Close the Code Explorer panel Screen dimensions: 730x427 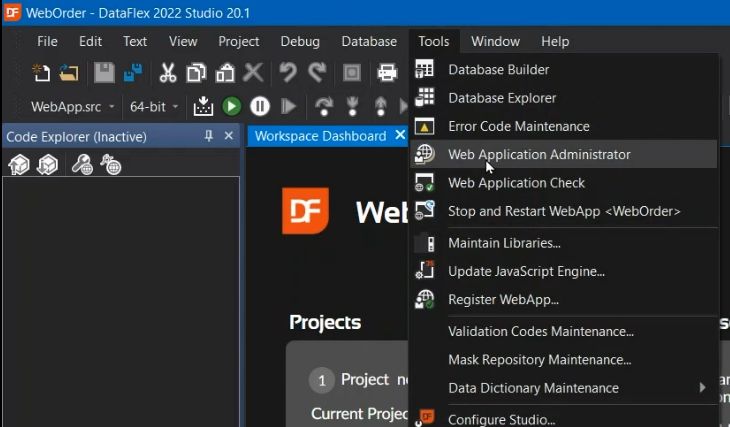[229, 136]
